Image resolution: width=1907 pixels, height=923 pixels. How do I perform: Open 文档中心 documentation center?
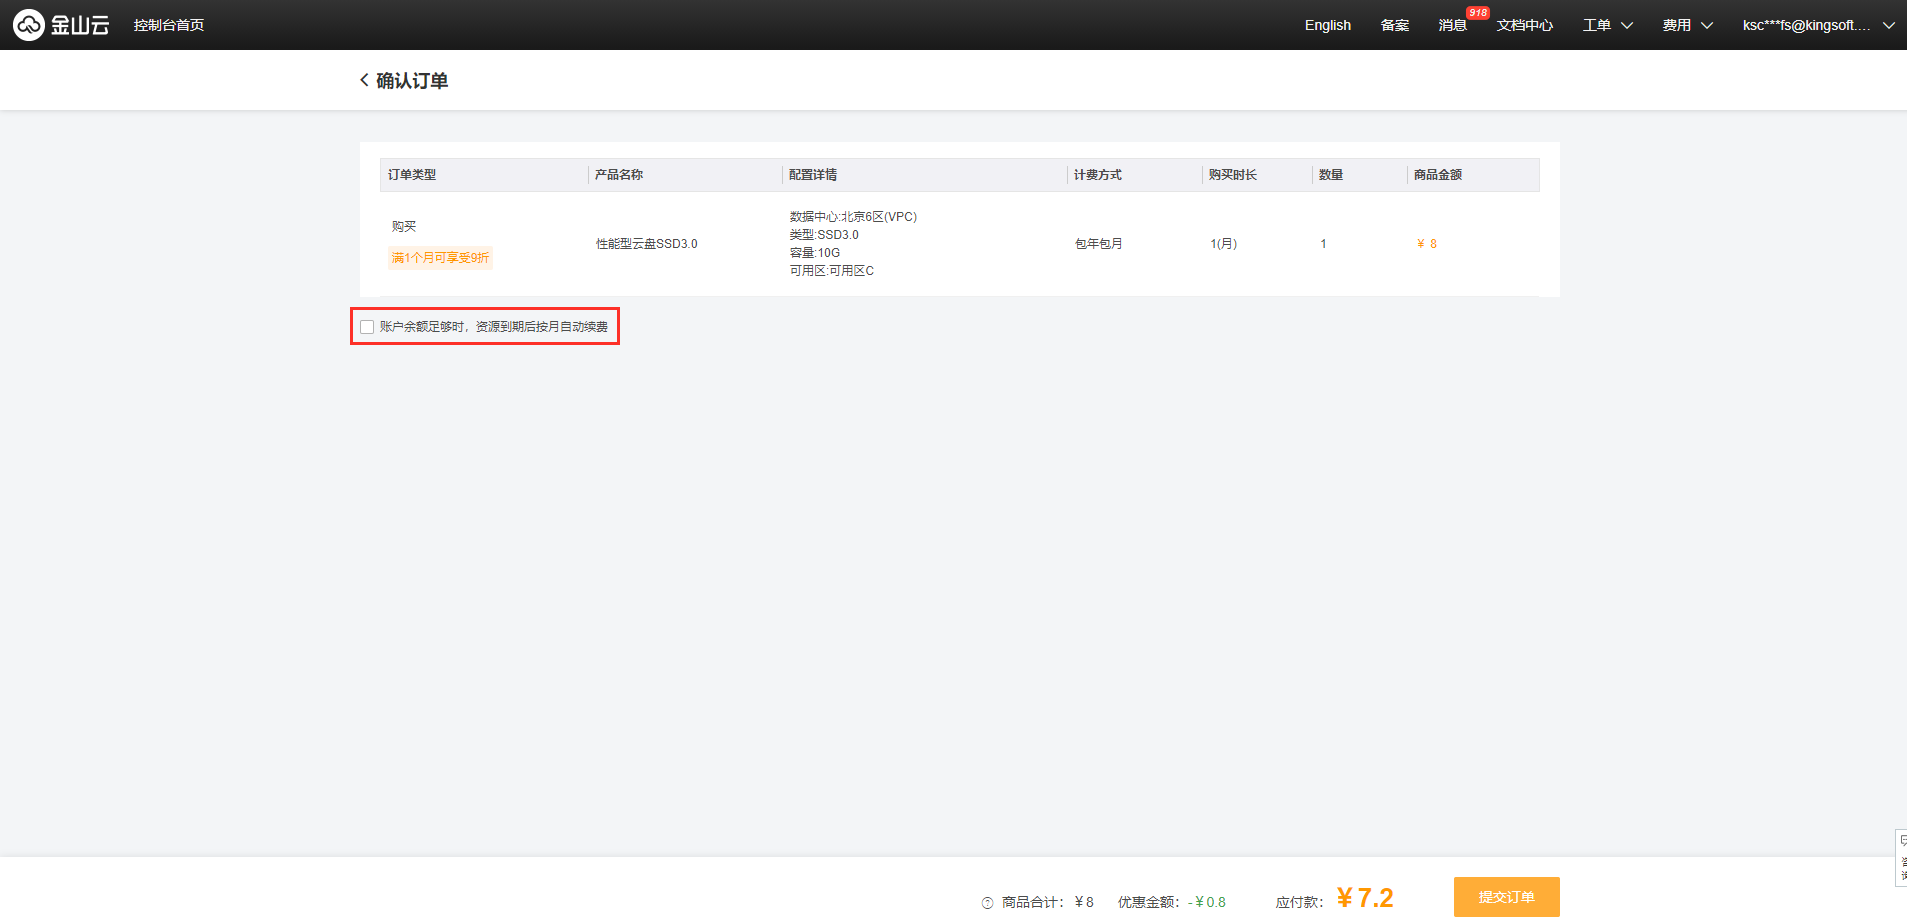point(1524,25)
